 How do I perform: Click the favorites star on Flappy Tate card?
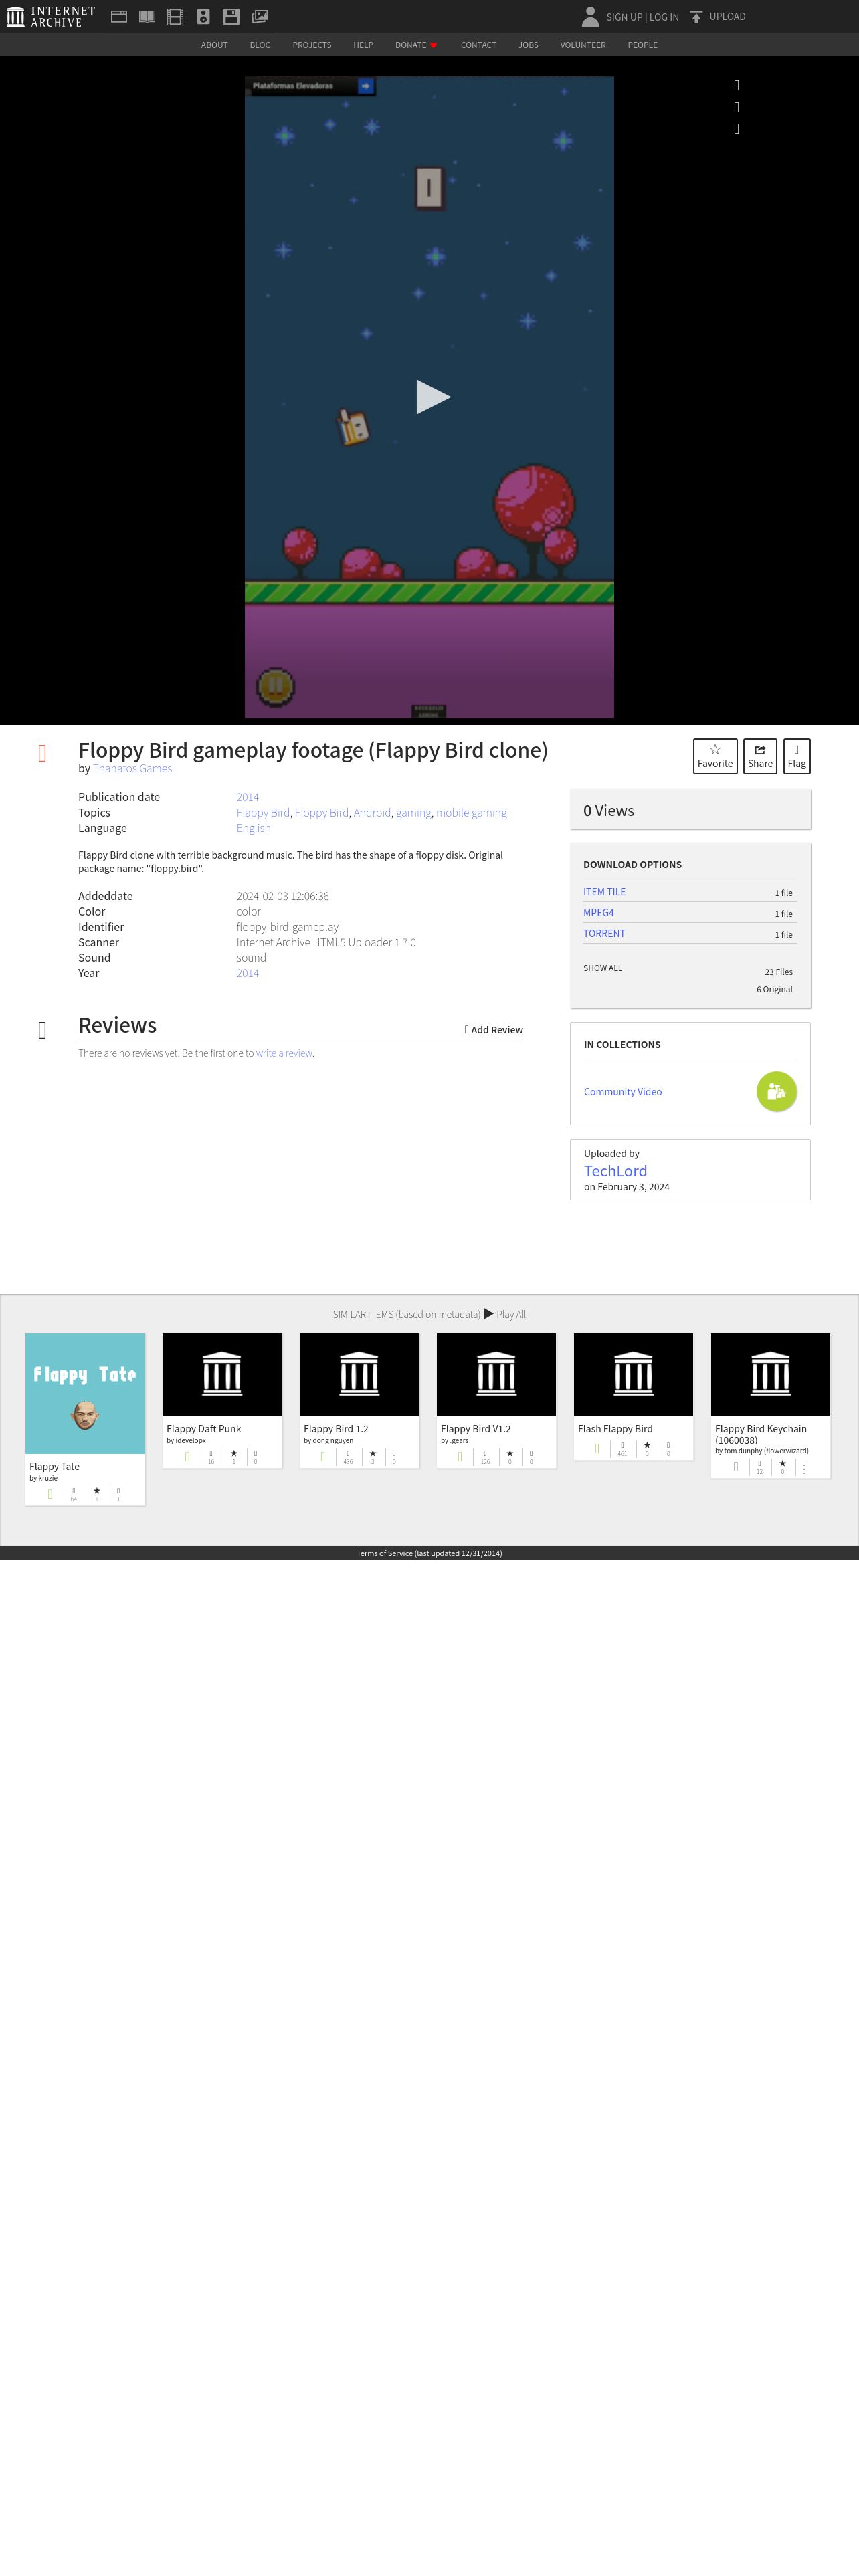(x=97, y=1491)
